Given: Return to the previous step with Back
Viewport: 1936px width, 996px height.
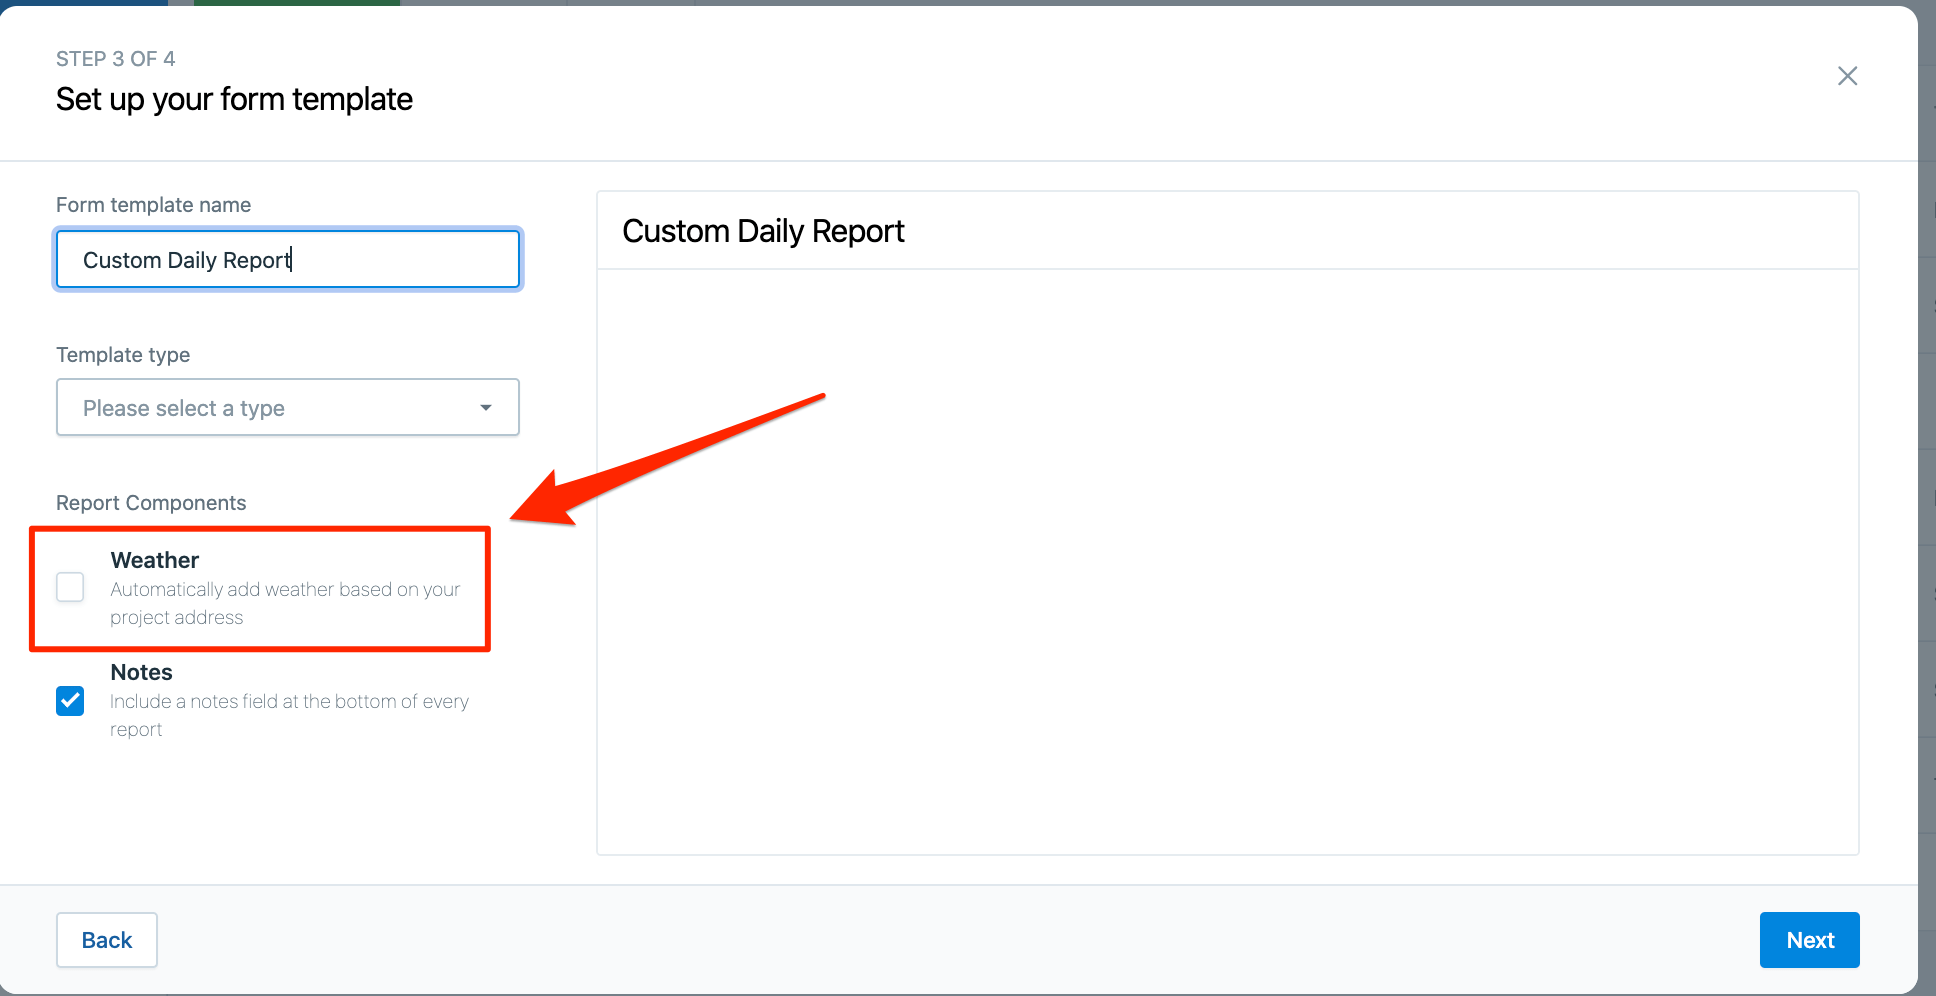Looking at the screenshot, I should [106, 940].
